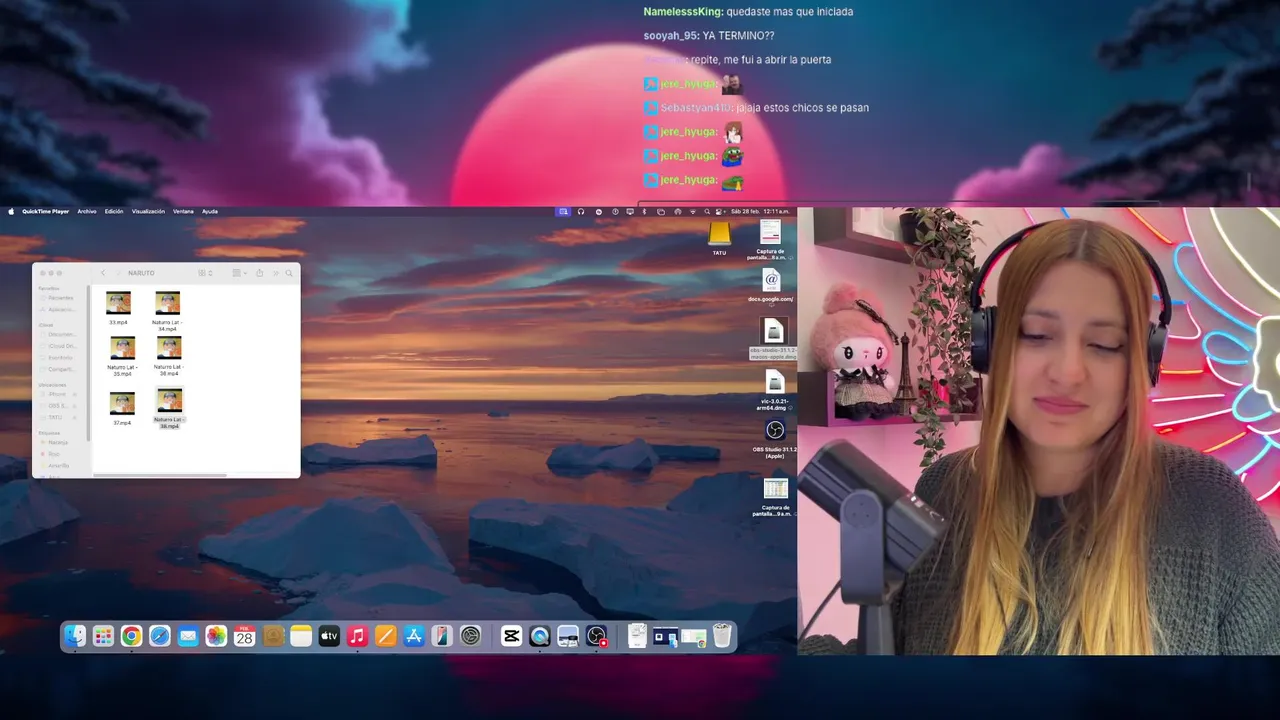The image size is (1280, 720).
Task: Open the Archivo menu
Action: coord(87,211)
